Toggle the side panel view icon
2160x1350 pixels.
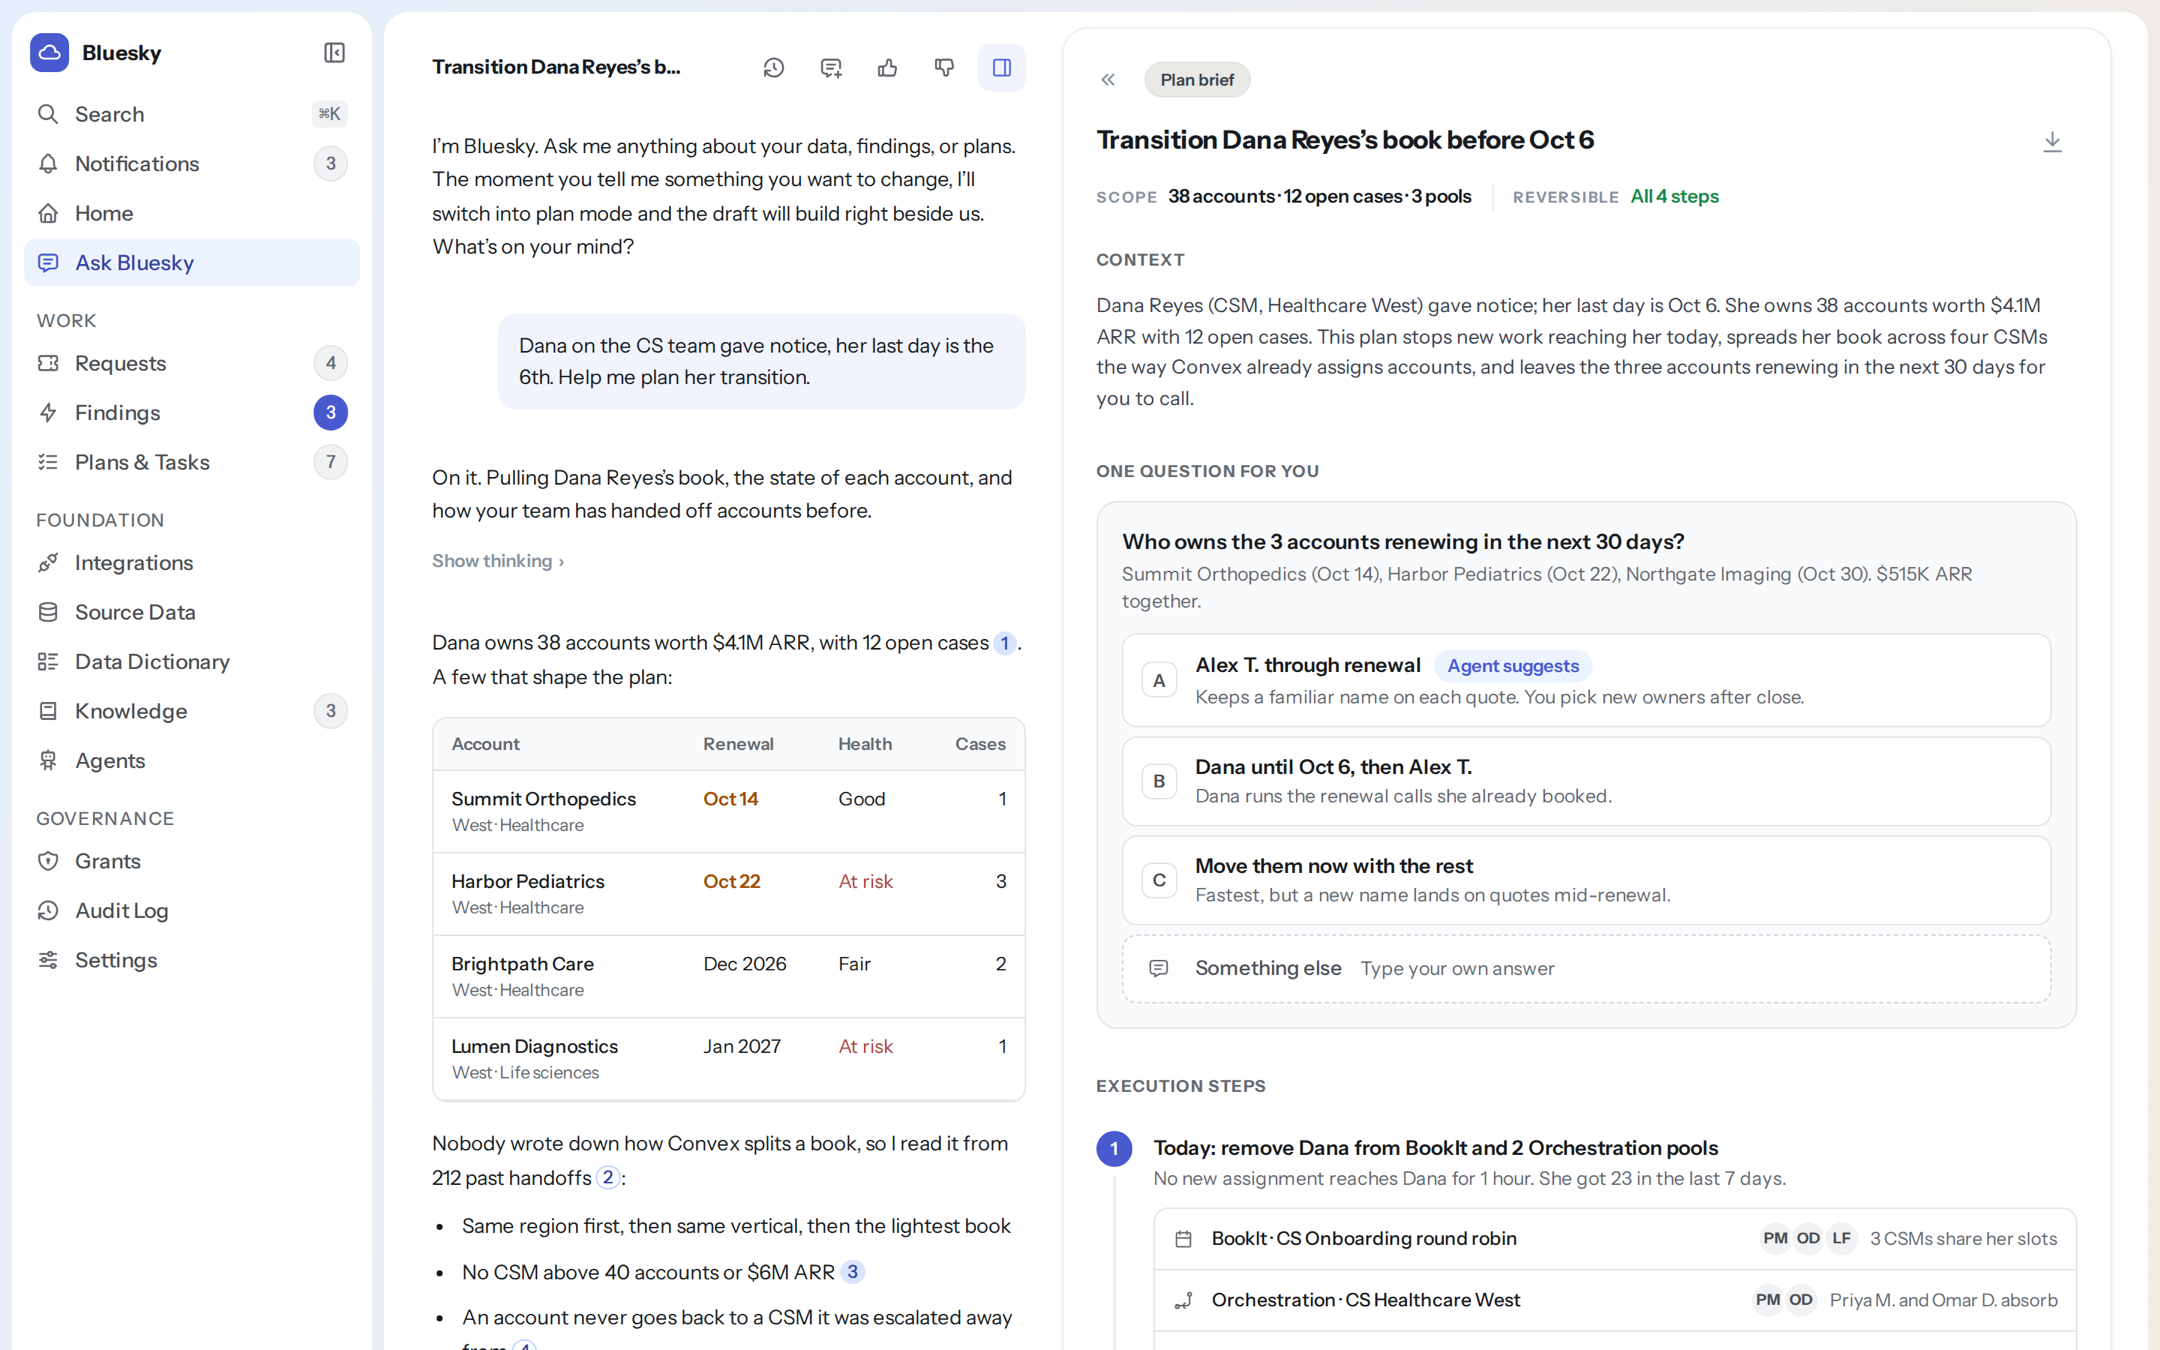pyautogui.click(x=1001, y=68)
